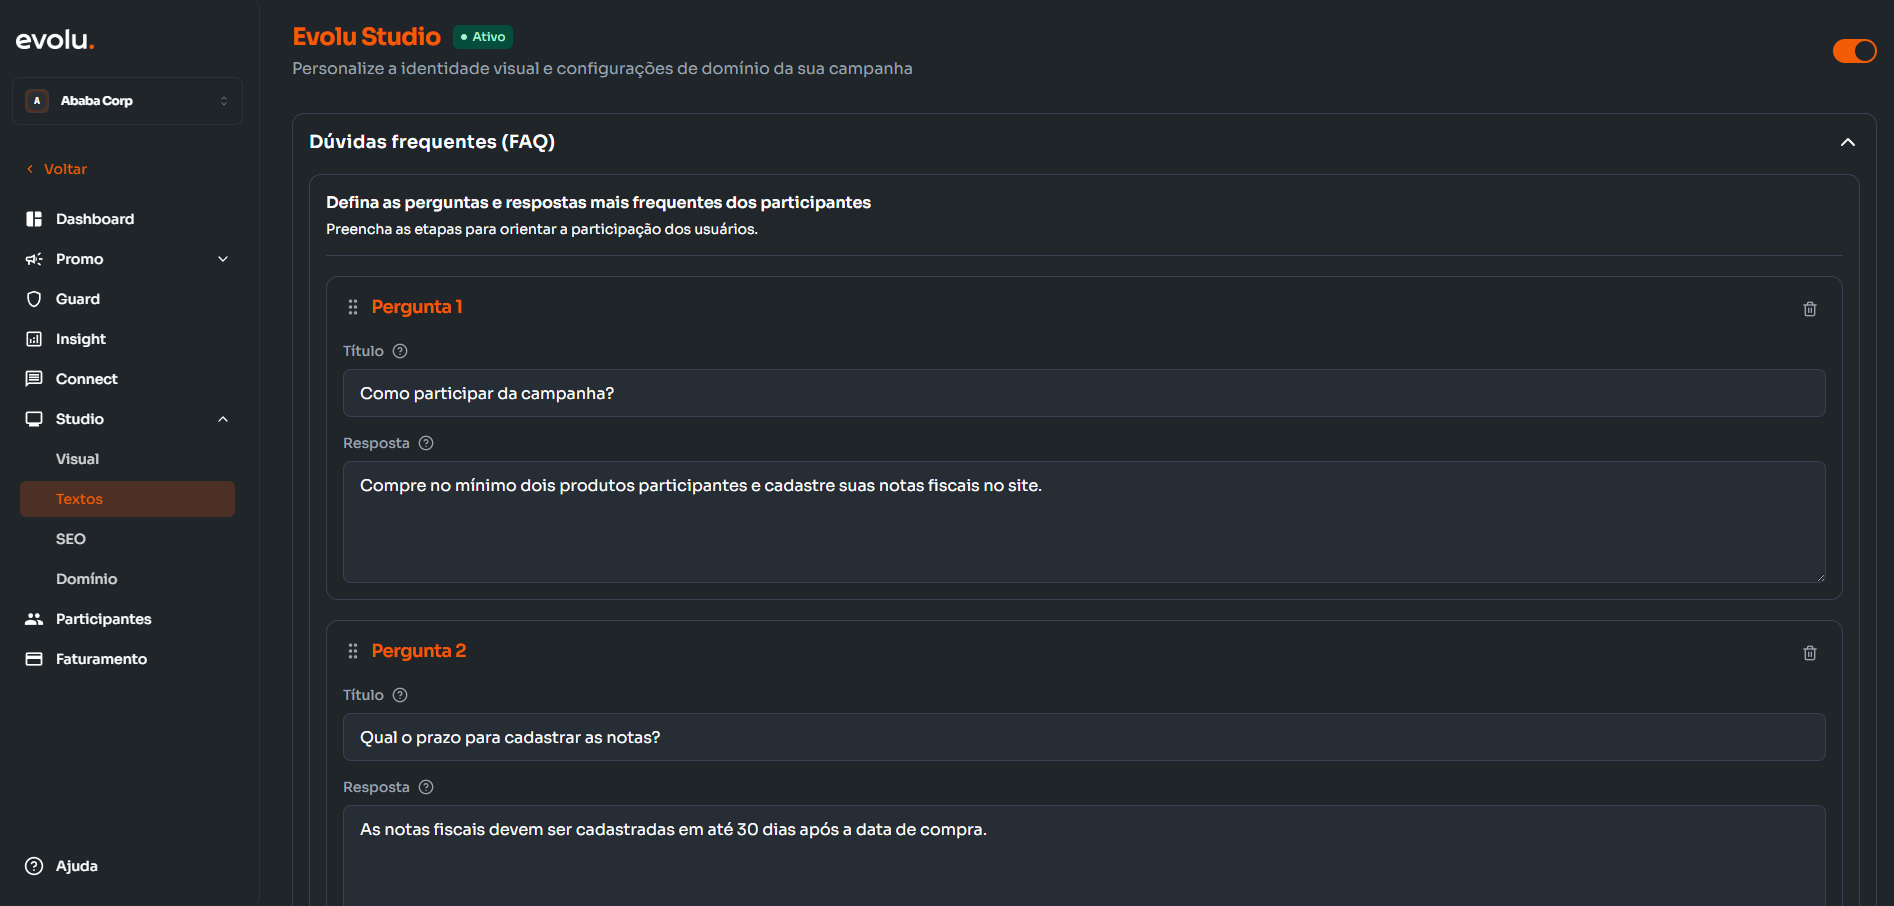Collapse the Dúvidas frequentes (FAQ) section
The height and width of the screenshot is (906, 1894).
point(1847,142)
